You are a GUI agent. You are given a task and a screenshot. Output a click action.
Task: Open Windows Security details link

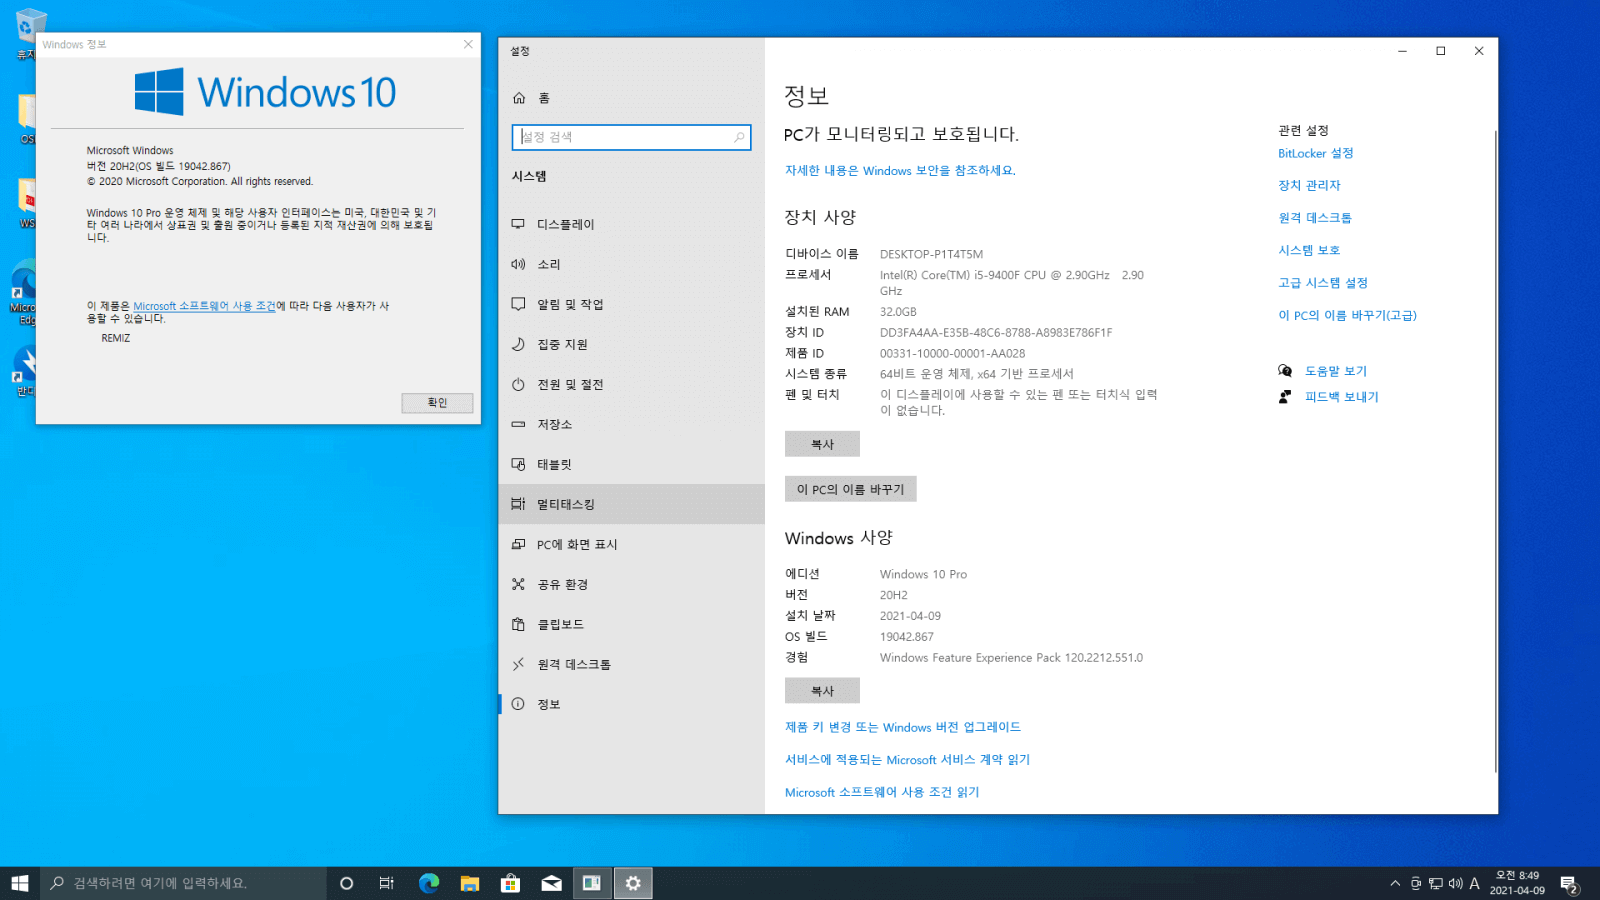point(900,171)
